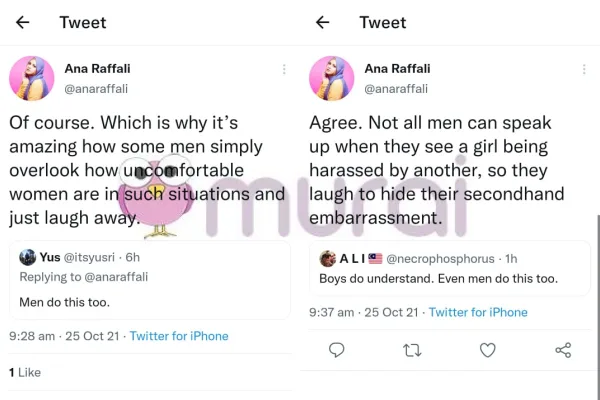Screen dimensions: 600x400
Task: Go back from the "Of course" tweet
Action: pos(23,22)
